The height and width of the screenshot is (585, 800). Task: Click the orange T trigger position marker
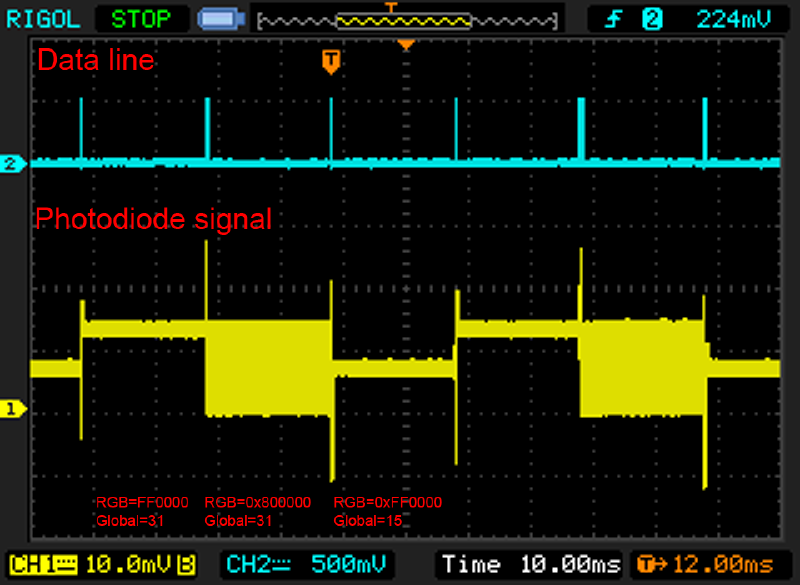tap(332, 61)
